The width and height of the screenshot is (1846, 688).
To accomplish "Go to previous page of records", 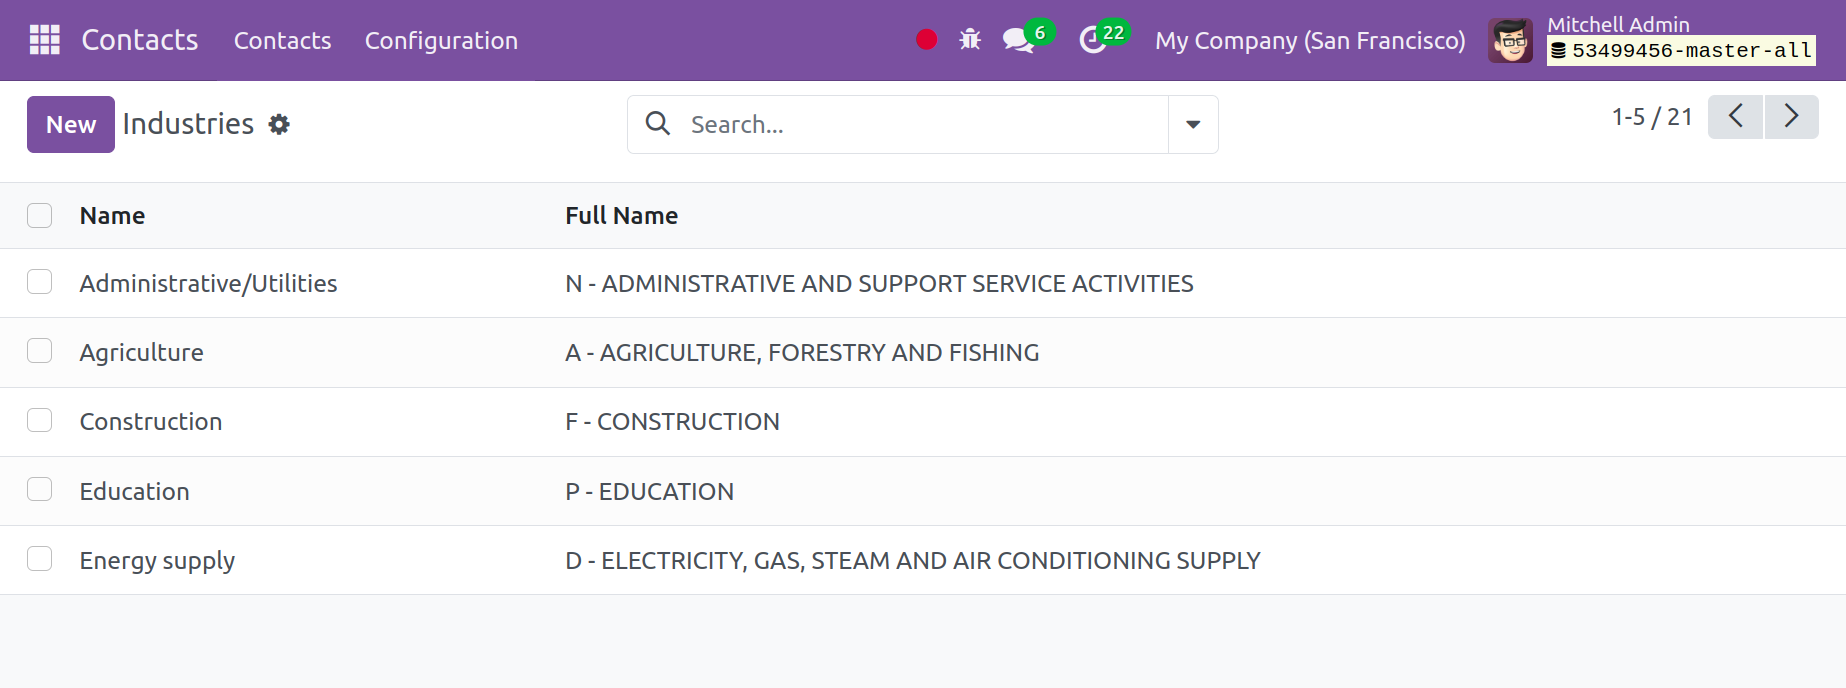I will pyautogui.click(x=1735, y=117).
